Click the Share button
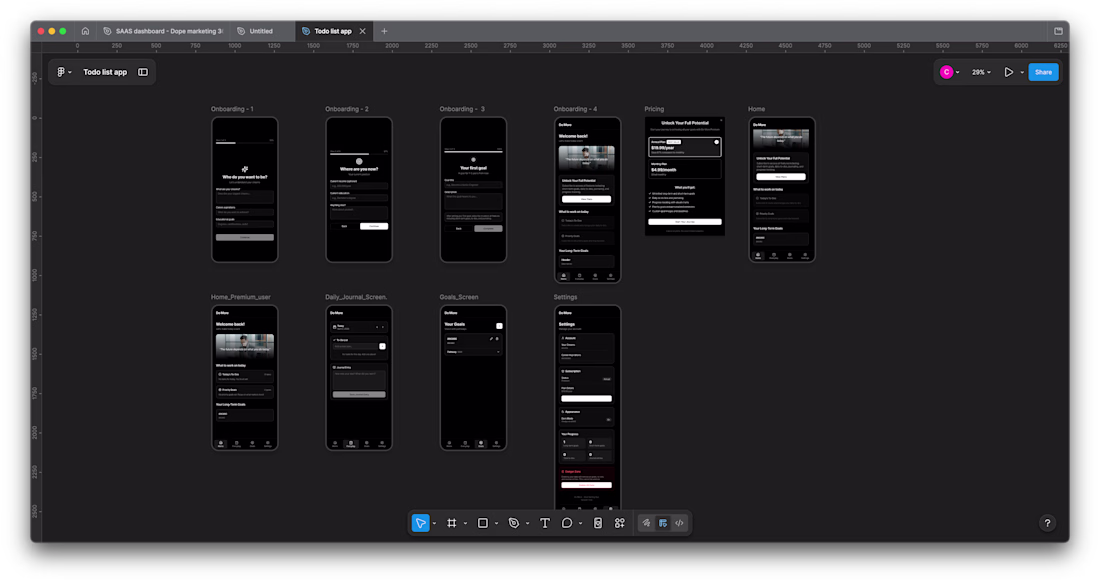 click(1043, 72)
